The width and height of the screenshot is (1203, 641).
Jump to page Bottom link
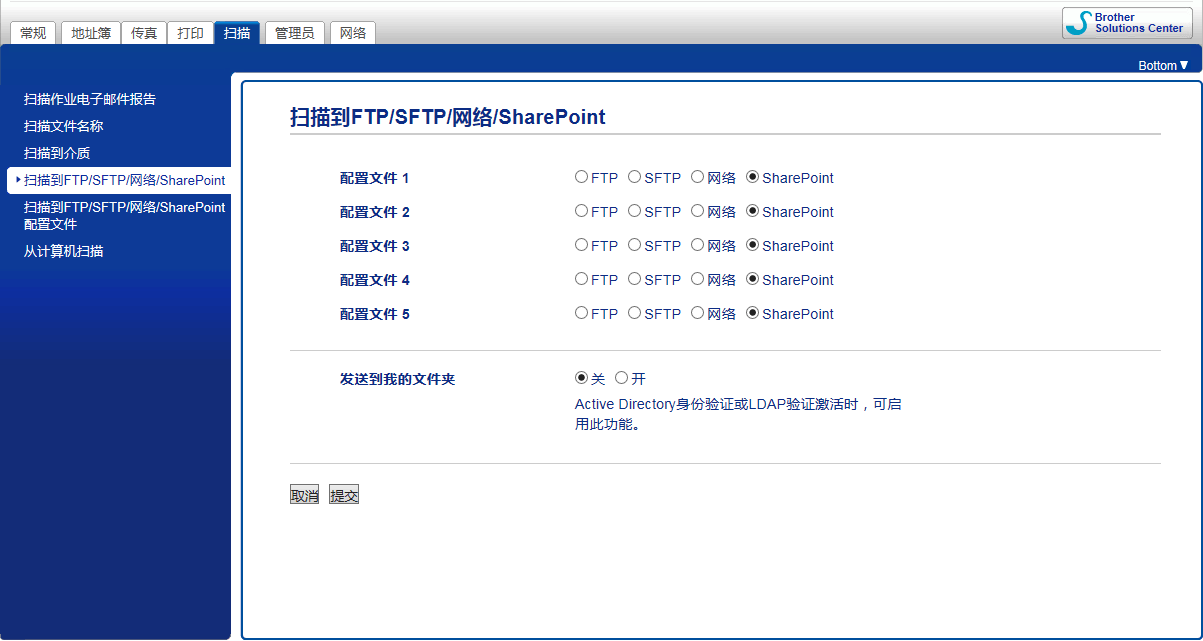1163,65
